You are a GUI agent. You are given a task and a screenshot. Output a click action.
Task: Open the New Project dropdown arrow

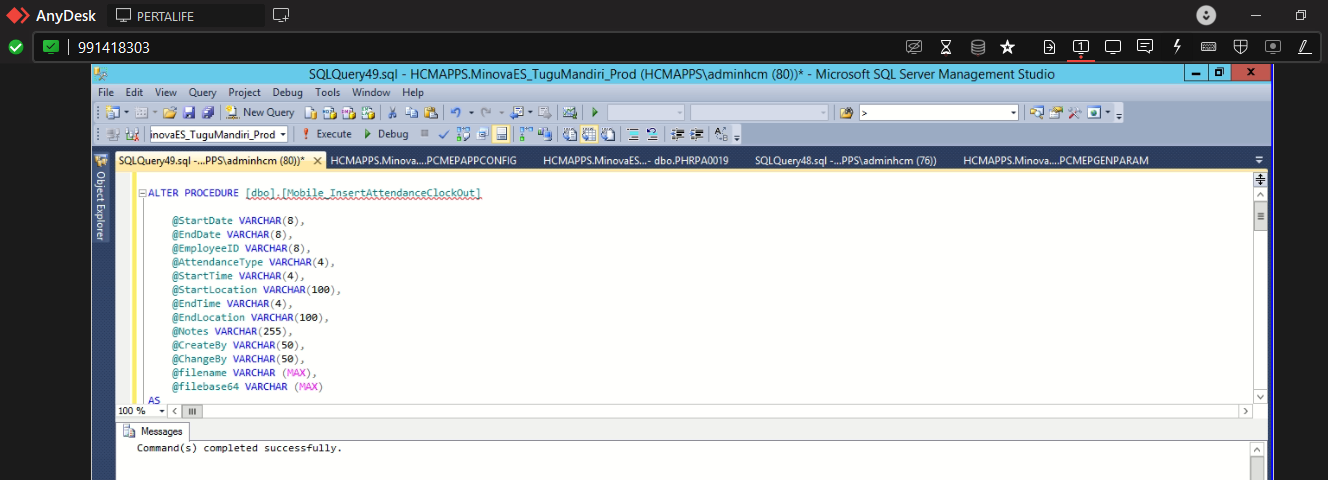[126, 112]
